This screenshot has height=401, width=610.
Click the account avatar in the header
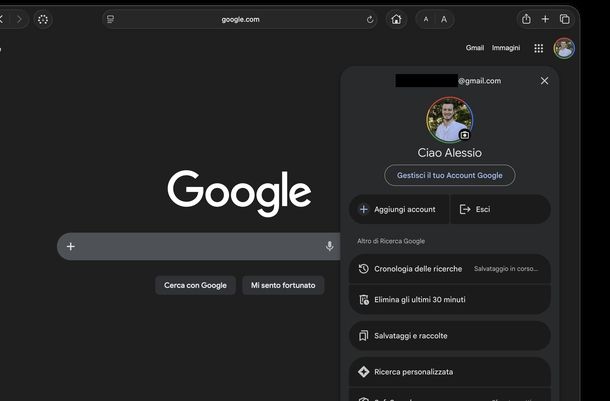(x=564, y=48)
